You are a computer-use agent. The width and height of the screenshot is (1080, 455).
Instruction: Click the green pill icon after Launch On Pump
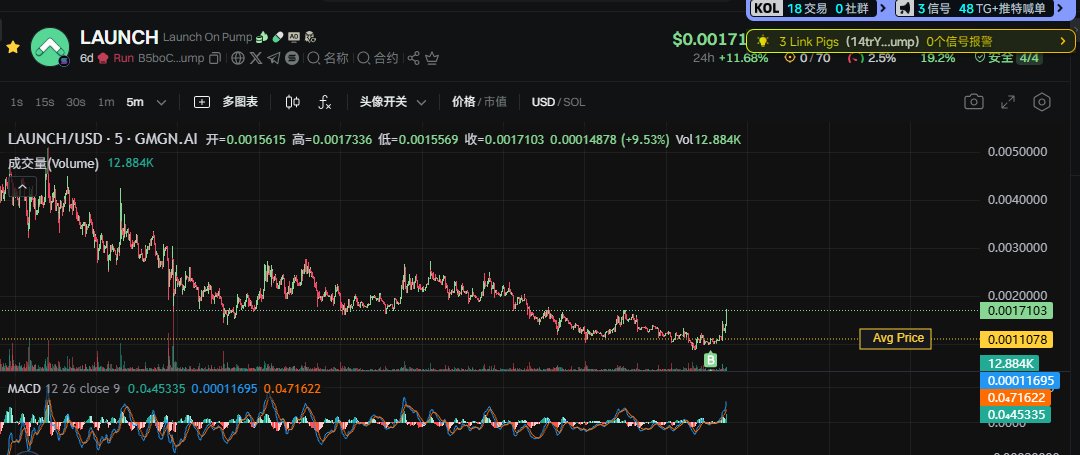click(x=278, y=37)
